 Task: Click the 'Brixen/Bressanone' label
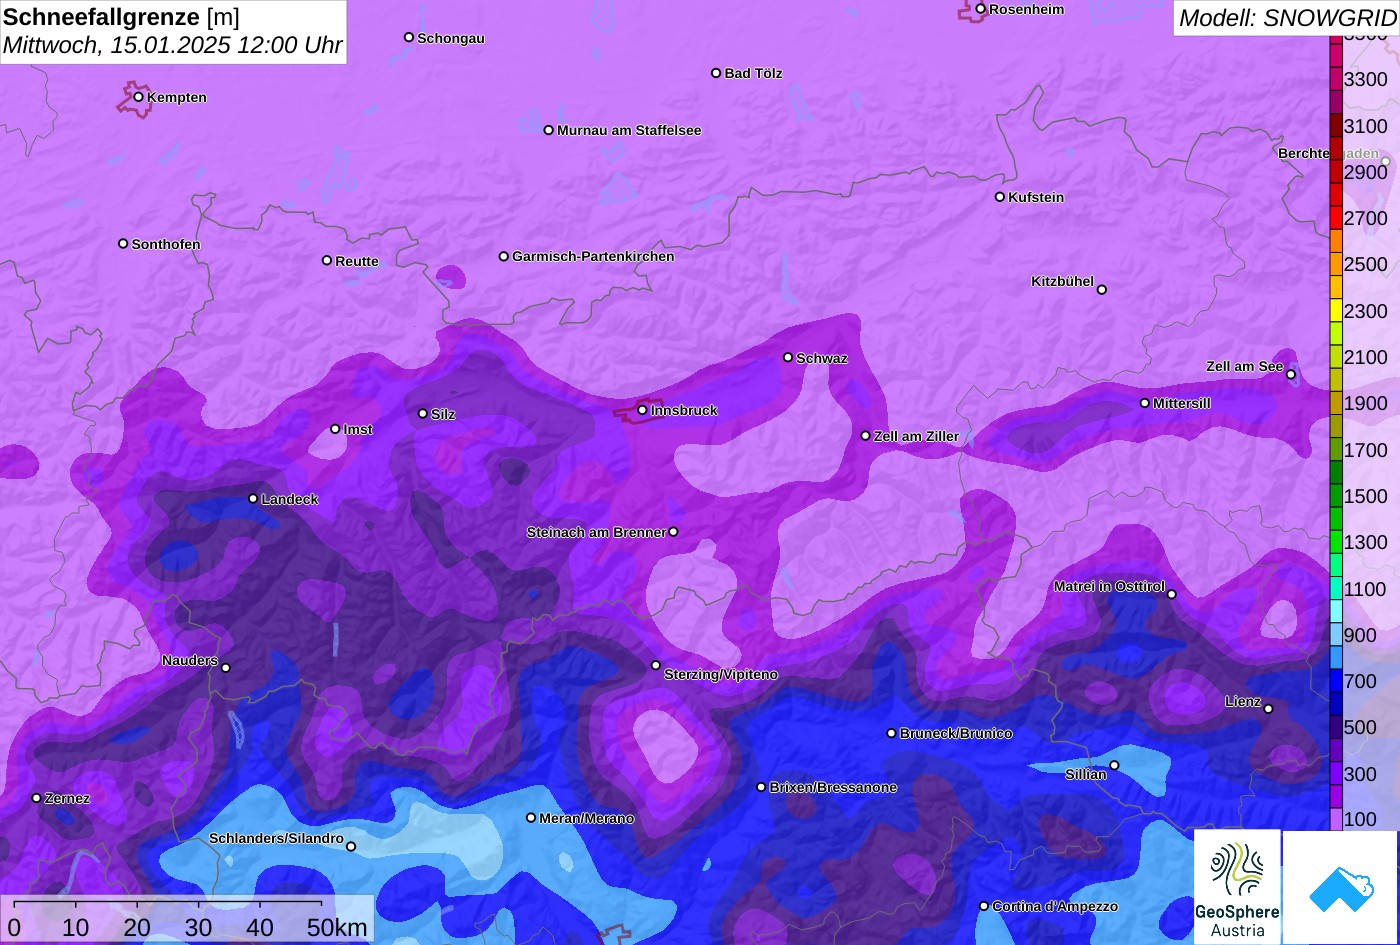tap(833, 787)
